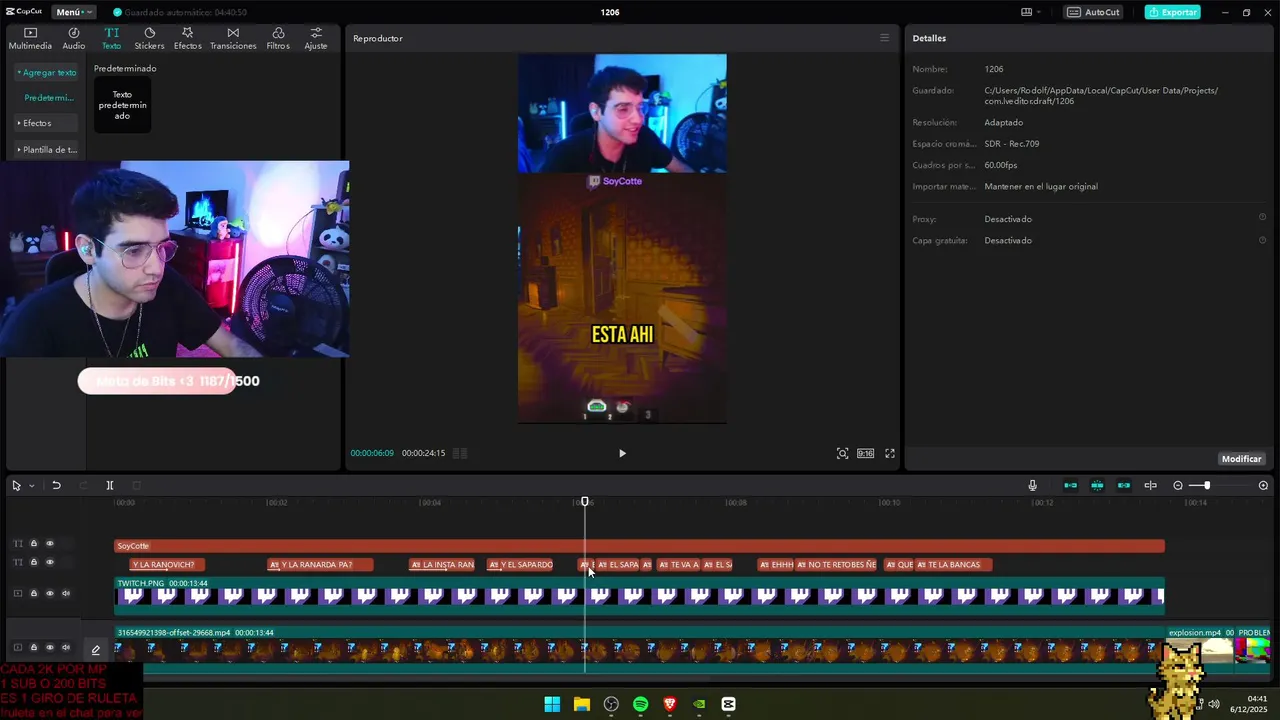Select the 'TE LA BANCAS' text clip
The image size is (1280, 720).
click(953, 565)
